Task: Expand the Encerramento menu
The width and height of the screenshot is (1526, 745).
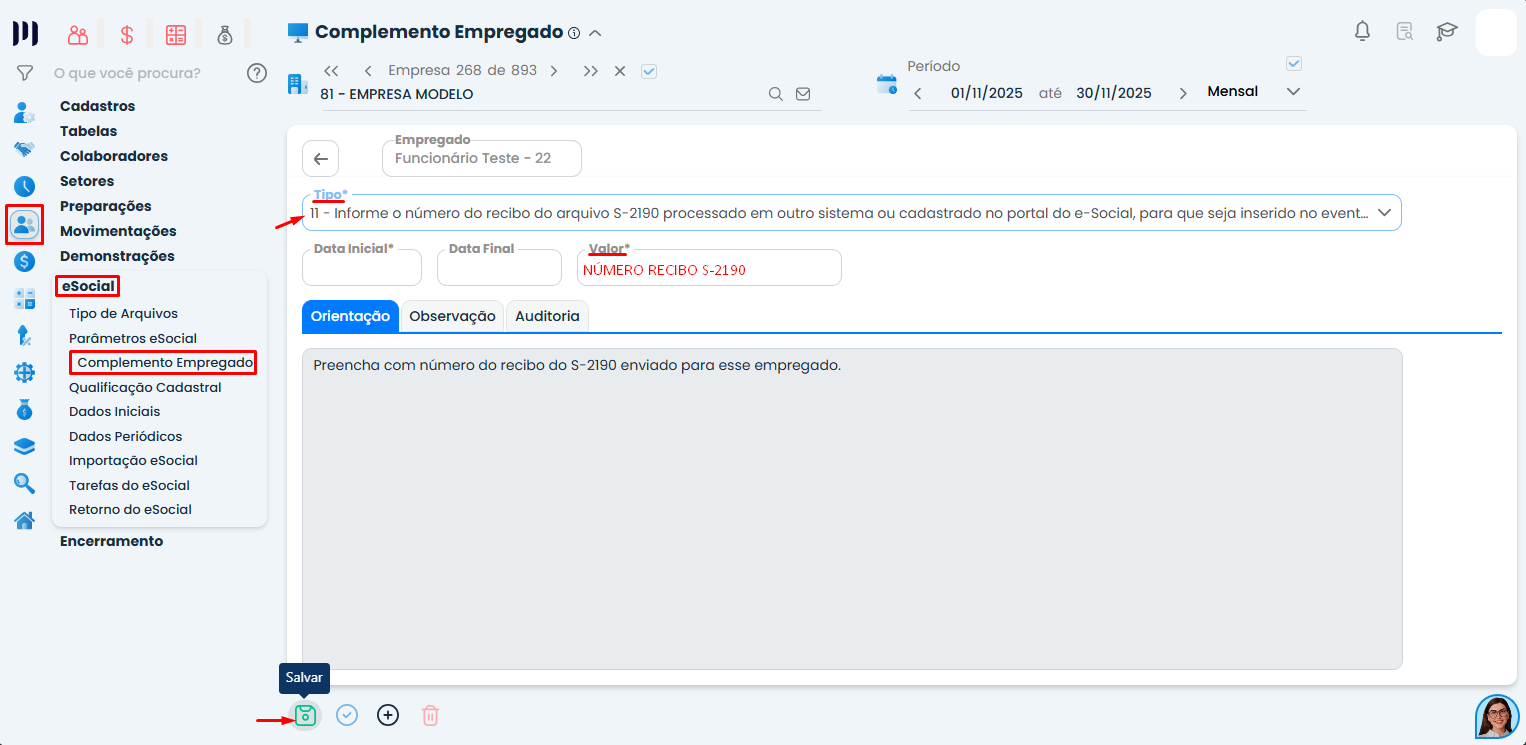Action: pyautogui.click(x=111, y=541)
